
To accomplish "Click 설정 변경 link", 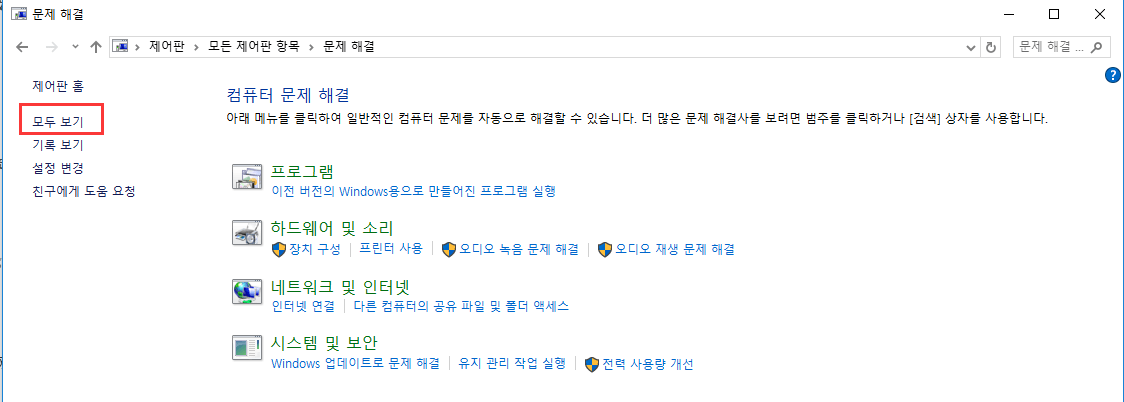I will point(58,168).
